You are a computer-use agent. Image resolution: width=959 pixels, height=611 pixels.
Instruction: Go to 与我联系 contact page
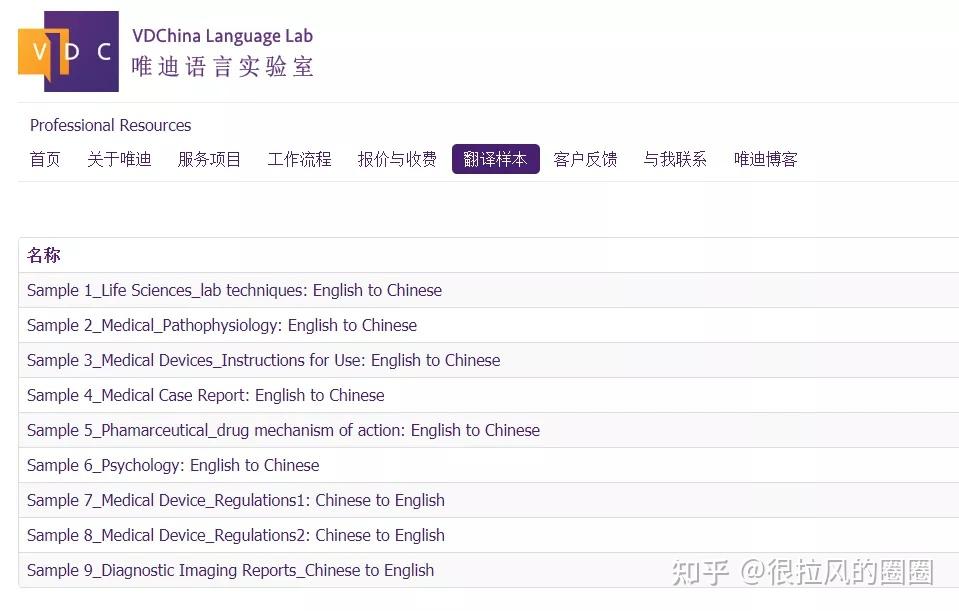point(675,160)
